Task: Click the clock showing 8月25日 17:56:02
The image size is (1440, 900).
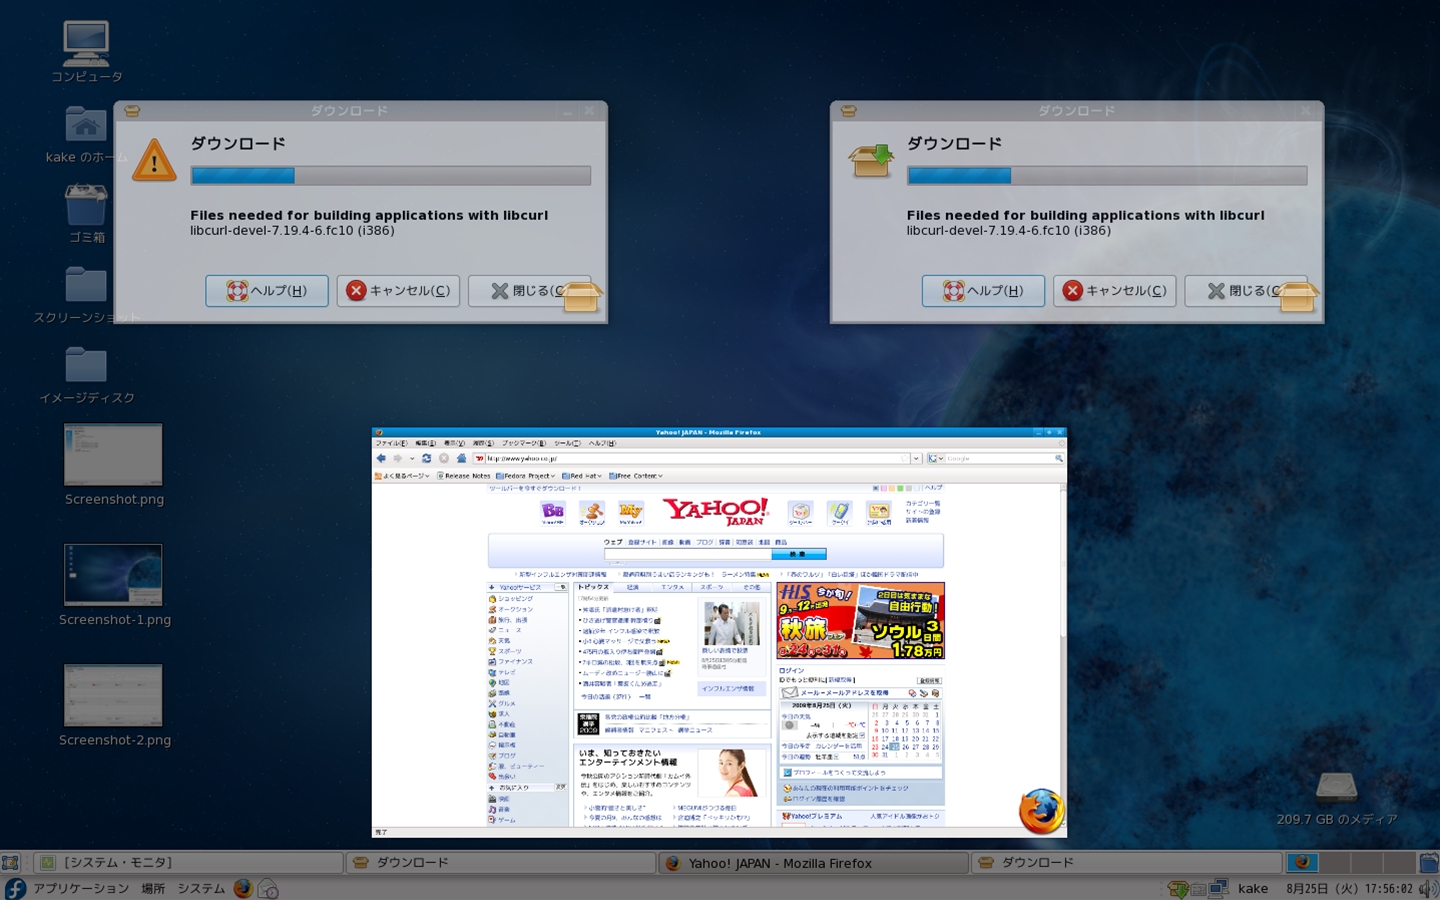Action: (x=1349, y=888)
